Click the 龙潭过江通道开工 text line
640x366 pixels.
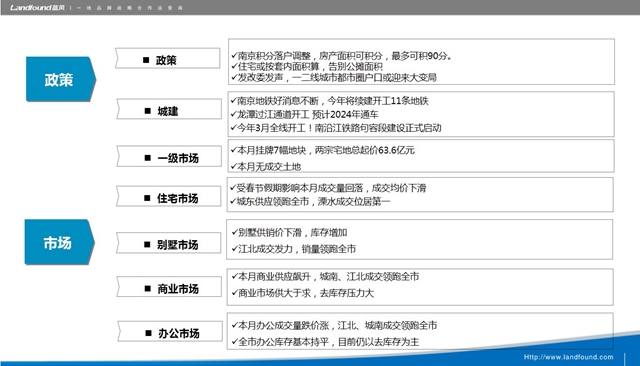pos(304,115)
